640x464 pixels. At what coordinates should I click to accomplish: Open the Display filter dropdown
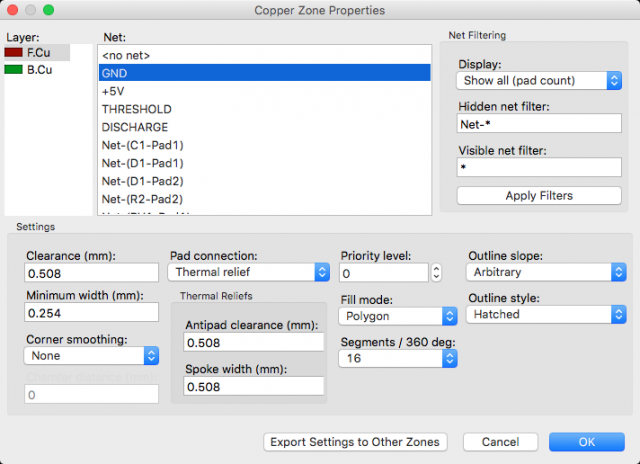(539, 80)
